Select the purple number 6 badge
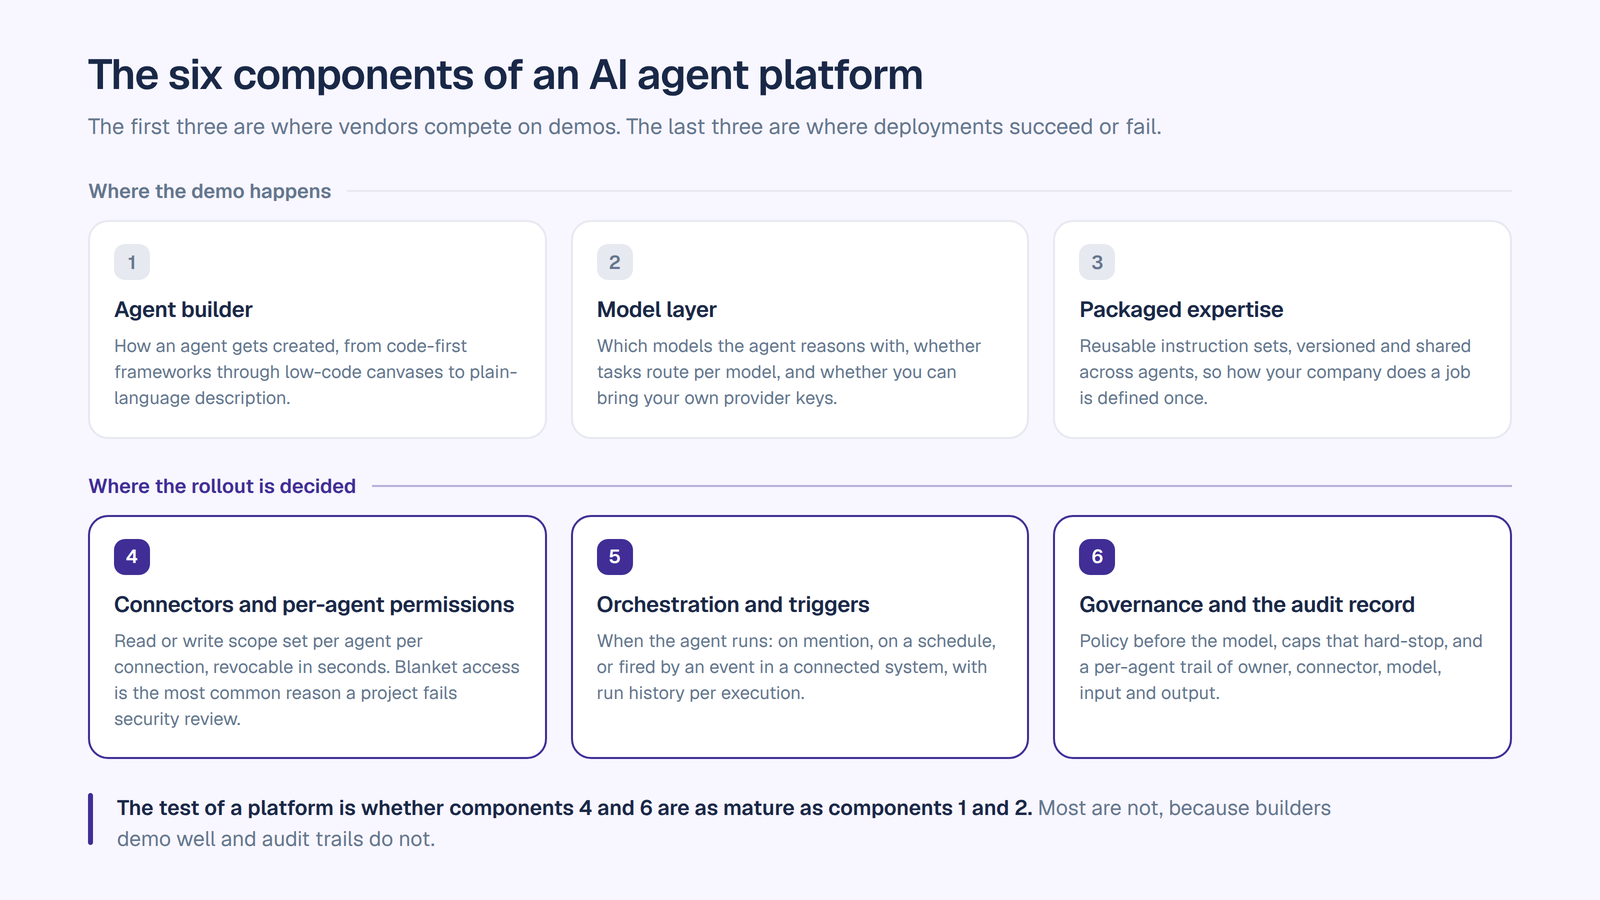 coord(1097,557)
